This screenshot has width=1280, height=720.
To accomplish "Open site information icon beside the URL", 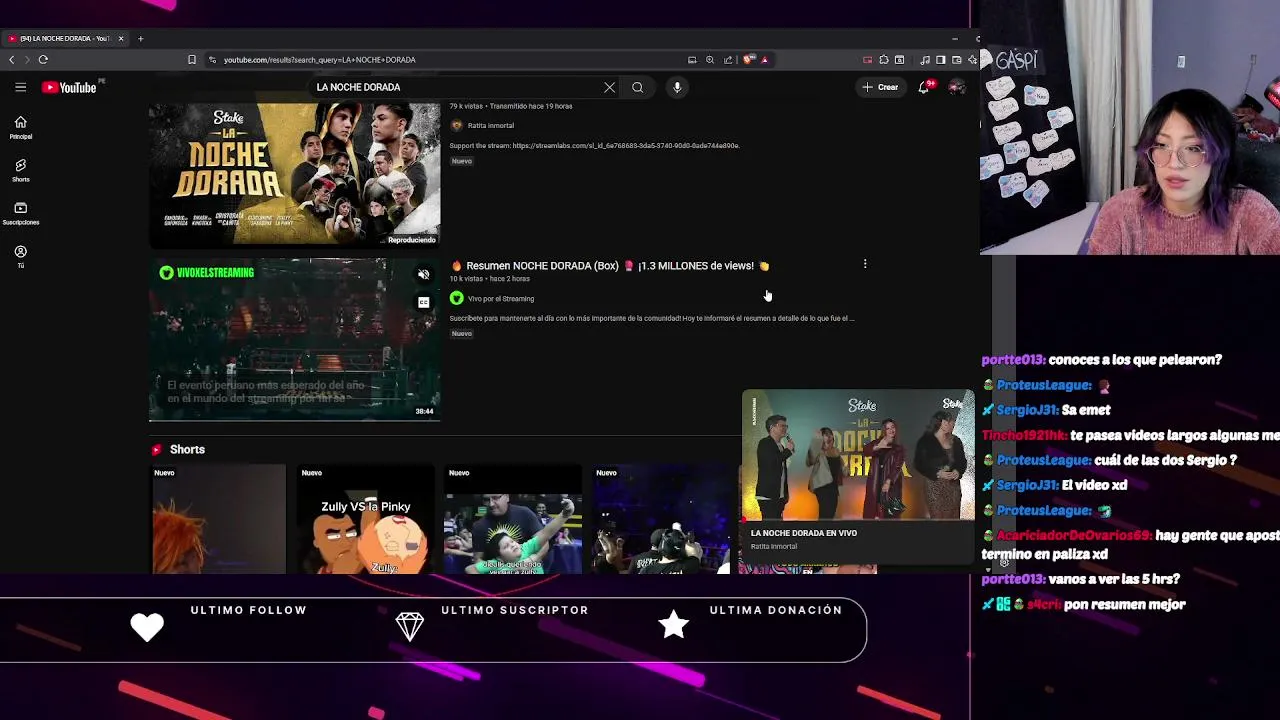I will pyautogui.click(x=212, y=60).
